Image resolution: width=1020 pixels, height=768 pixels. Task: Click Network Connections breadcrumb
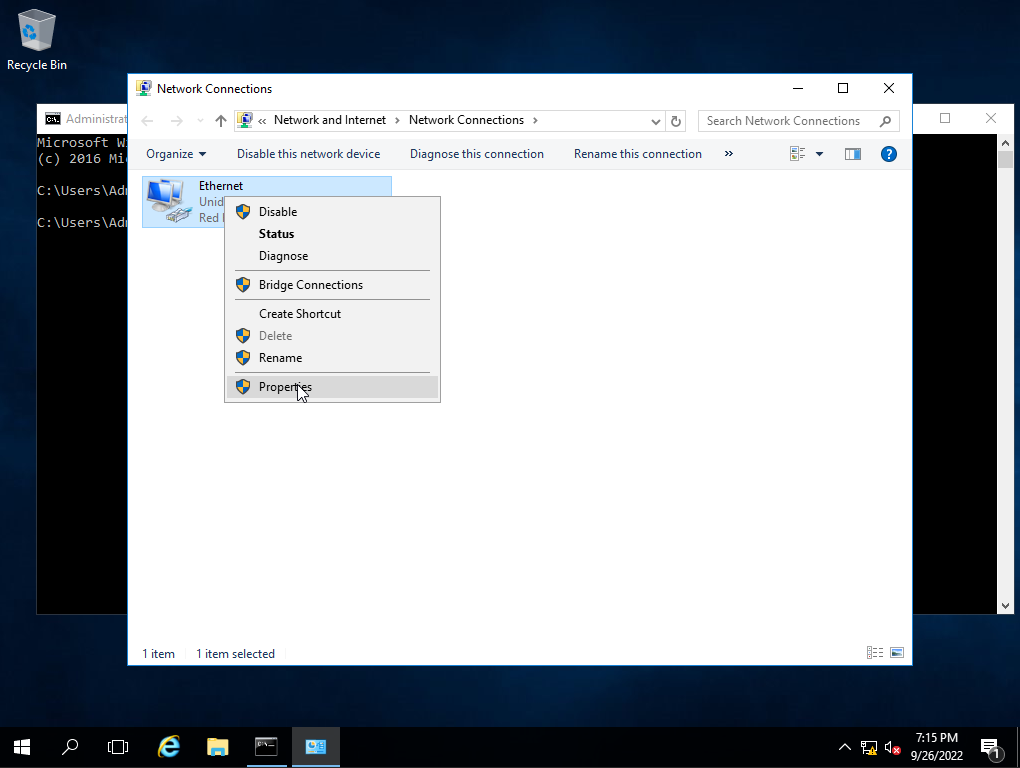tap(466, 120)
